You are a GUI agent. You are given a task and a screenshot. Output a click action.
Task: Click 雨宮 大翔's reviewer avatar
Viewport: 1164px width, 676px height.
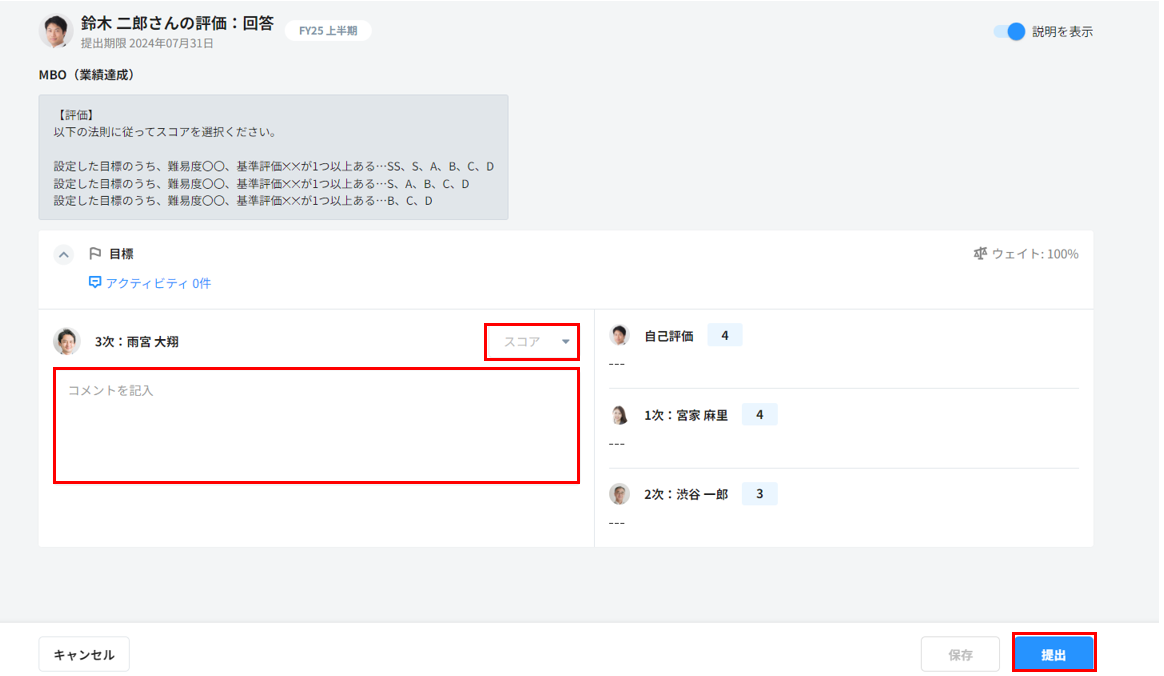pos(67,341)
